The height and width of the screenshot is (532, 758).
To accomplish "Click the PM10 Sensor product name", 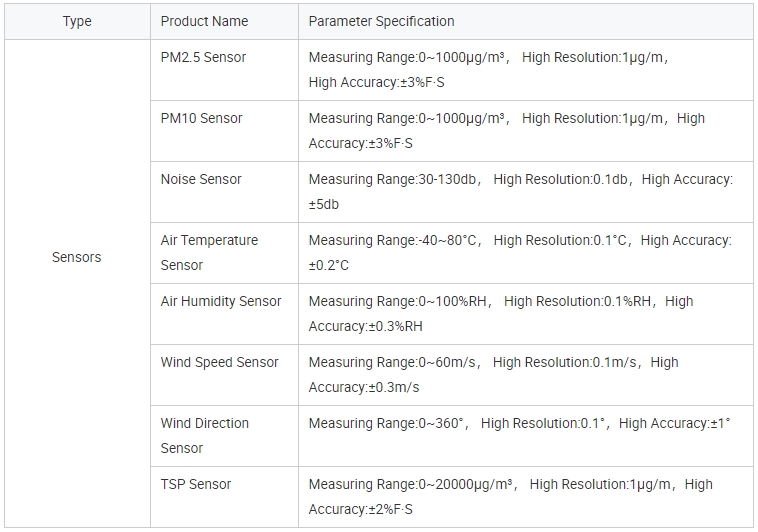I will point(201,118).
